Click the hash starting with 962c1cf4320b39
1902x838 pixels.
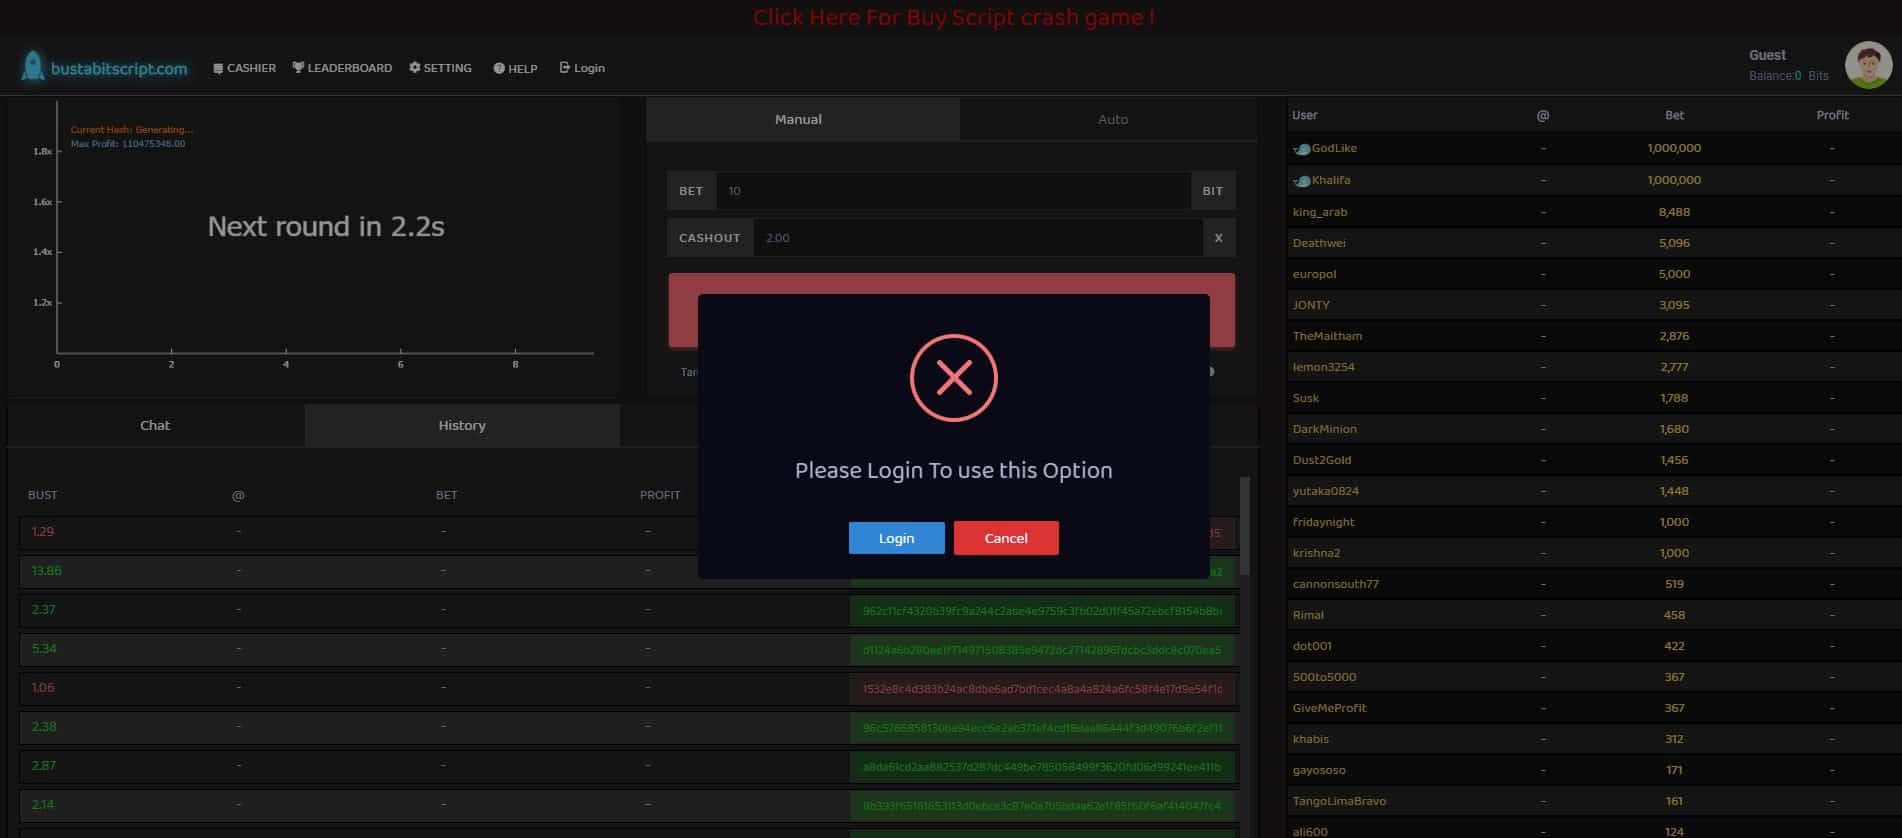coord(1042,611)
